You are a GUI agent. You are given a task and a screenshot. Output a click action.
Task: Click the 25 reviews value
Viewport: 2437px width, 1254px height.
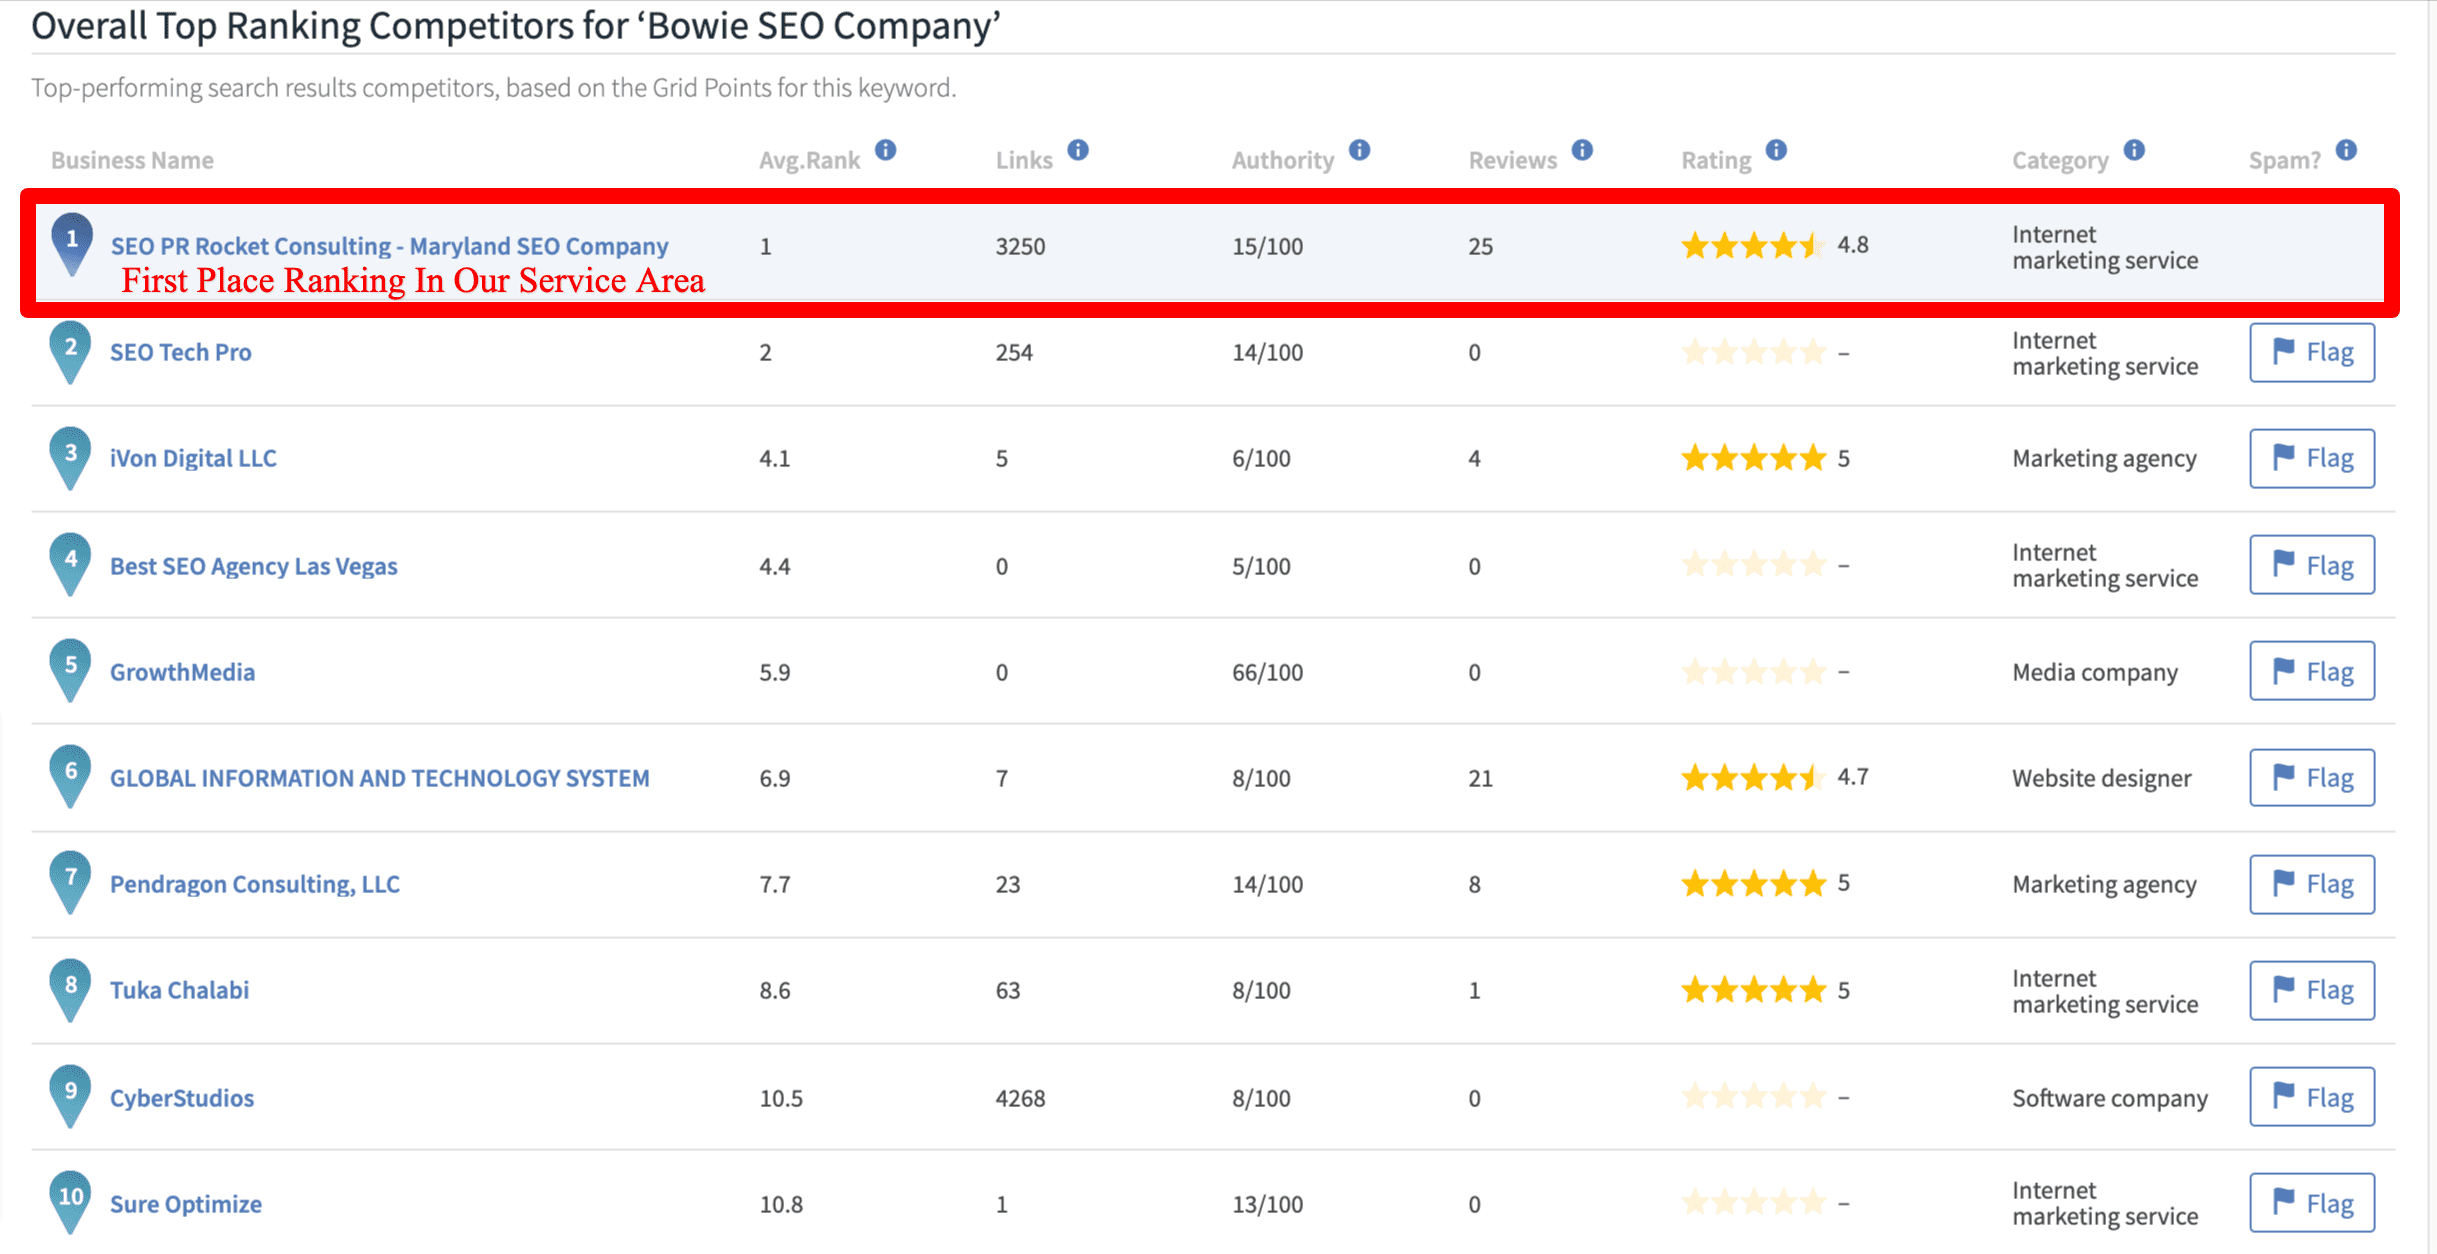[1480, 246]
